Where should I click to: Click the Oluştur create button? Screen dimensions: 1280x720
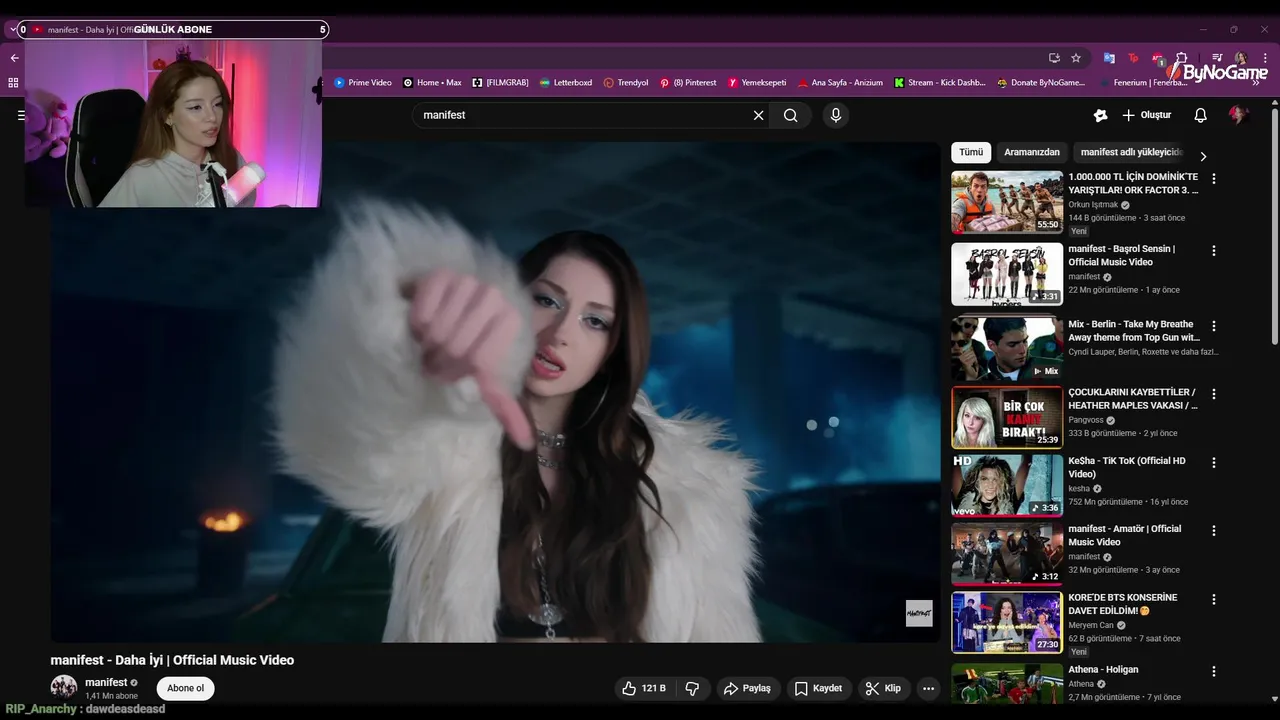(1146, 115)
